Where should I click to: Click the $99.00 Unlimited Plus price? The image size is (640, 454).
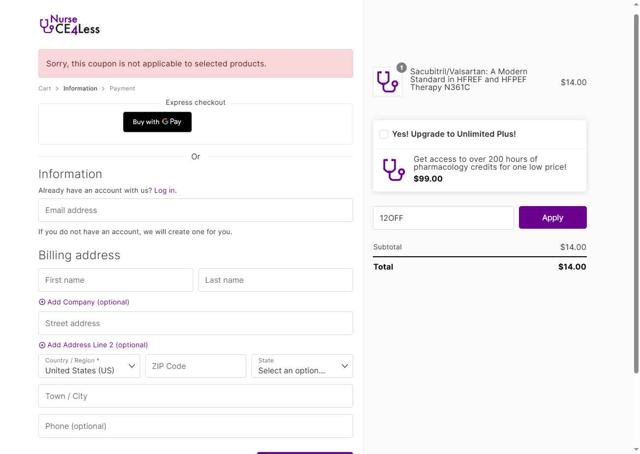pos(428,179)
